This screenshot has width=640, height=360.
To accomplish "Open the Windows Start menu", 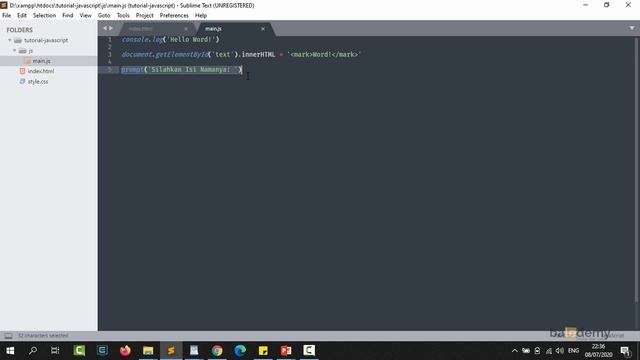I will 10,351.
